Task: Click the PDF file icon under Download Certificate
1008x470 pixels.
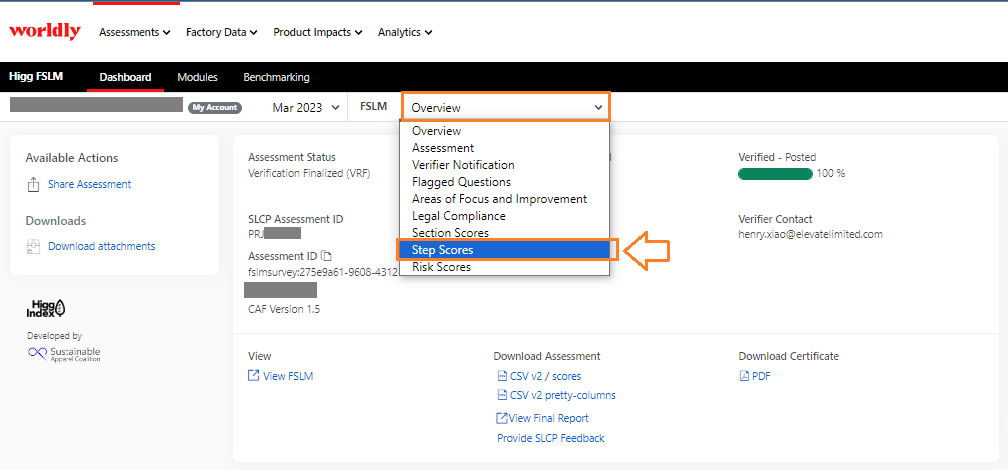Action: pos(744,376)
